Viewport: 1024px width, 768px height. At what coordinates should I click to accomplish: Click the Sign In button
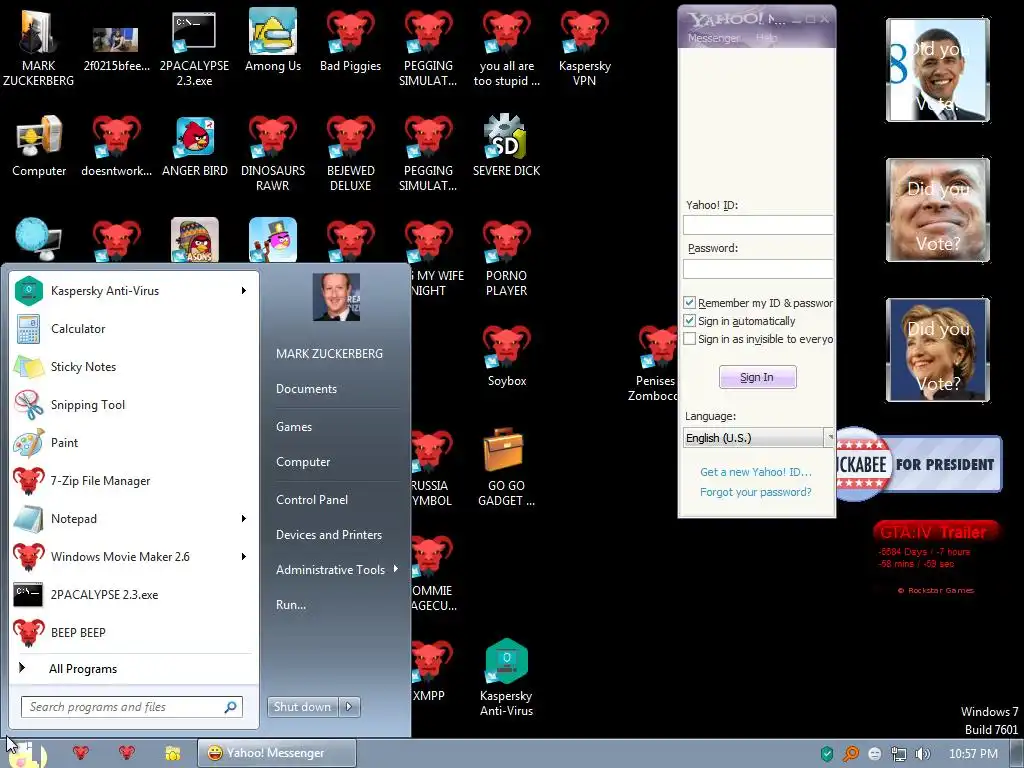pos(758,377)
